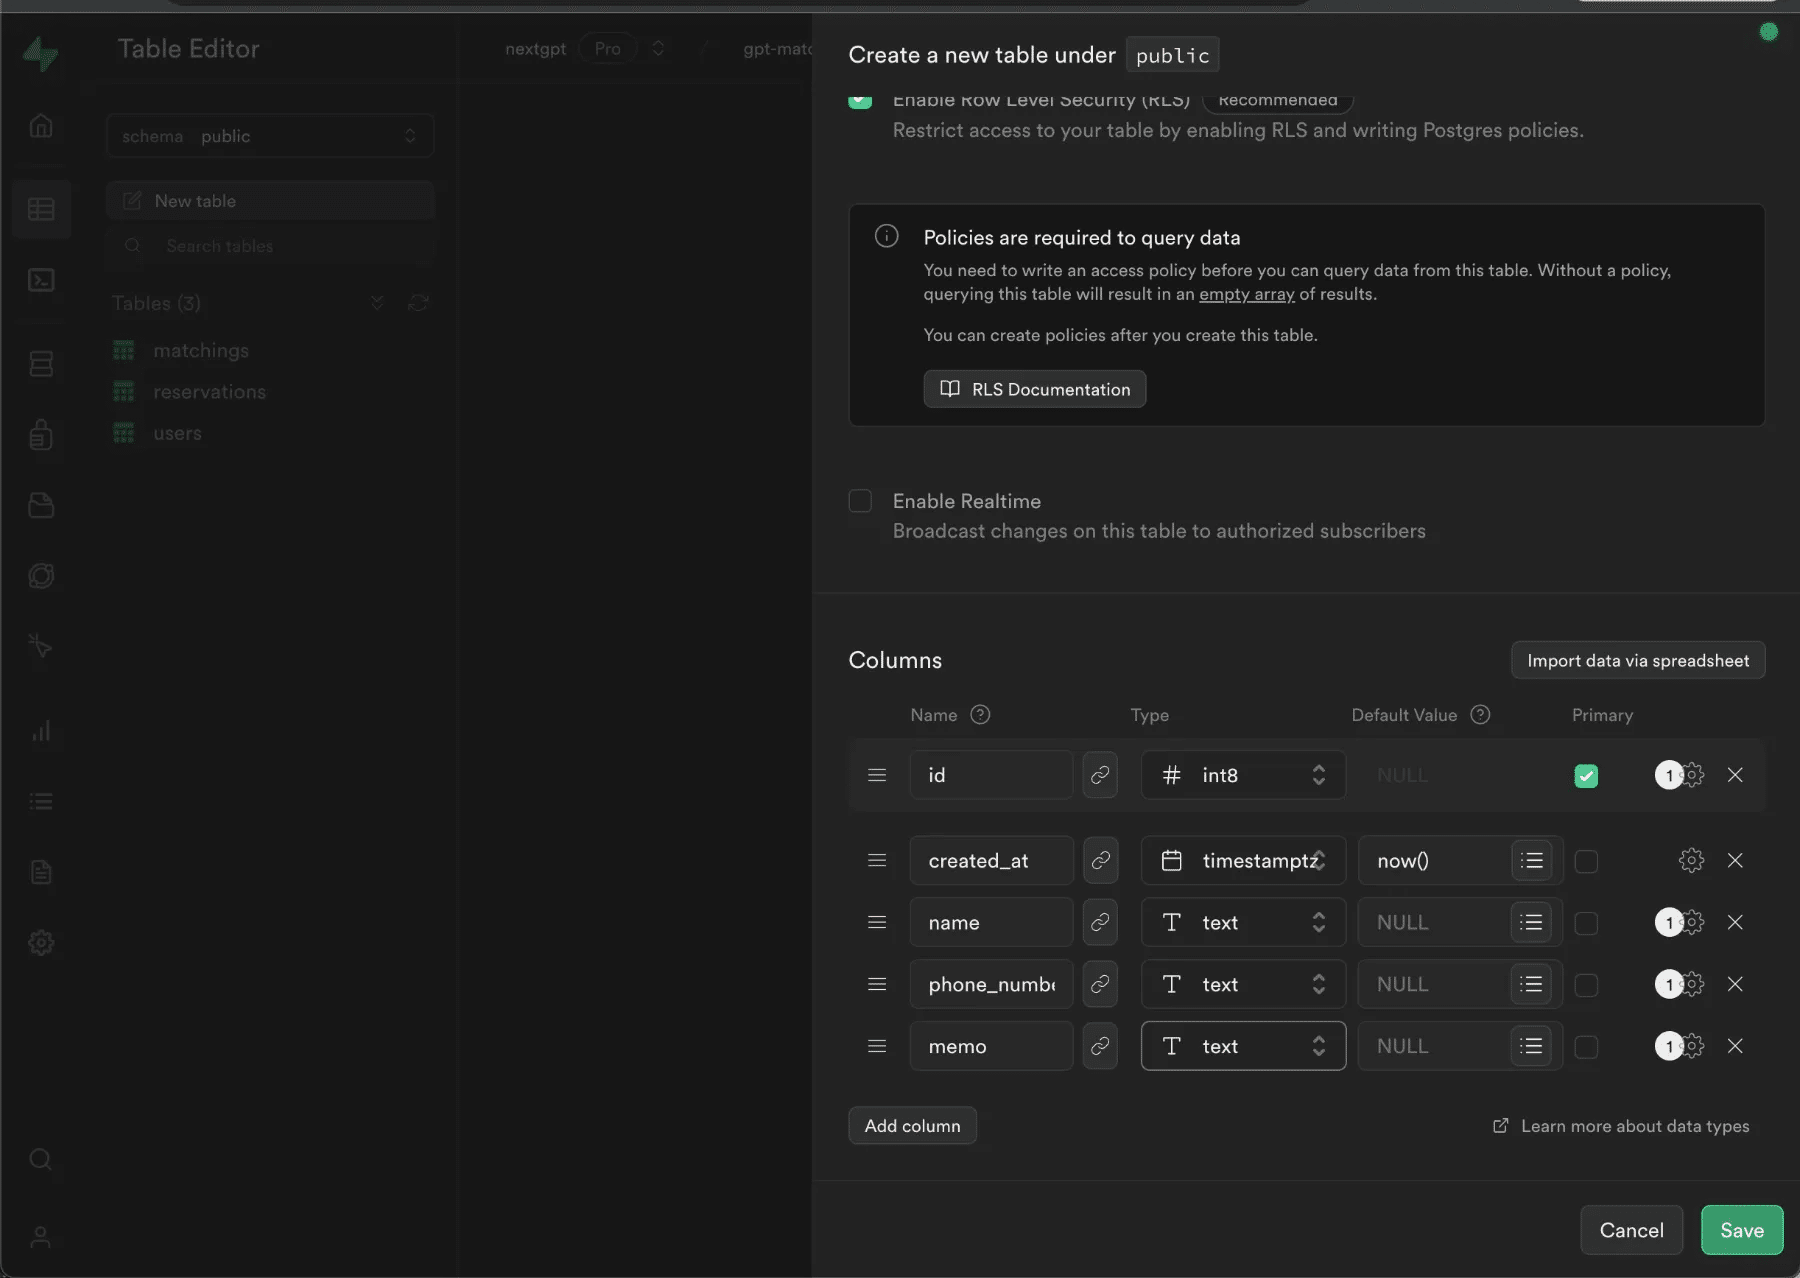Click the drag handle of phone_number row
Screen dimensions: 1800x1278
click(877, 984)
